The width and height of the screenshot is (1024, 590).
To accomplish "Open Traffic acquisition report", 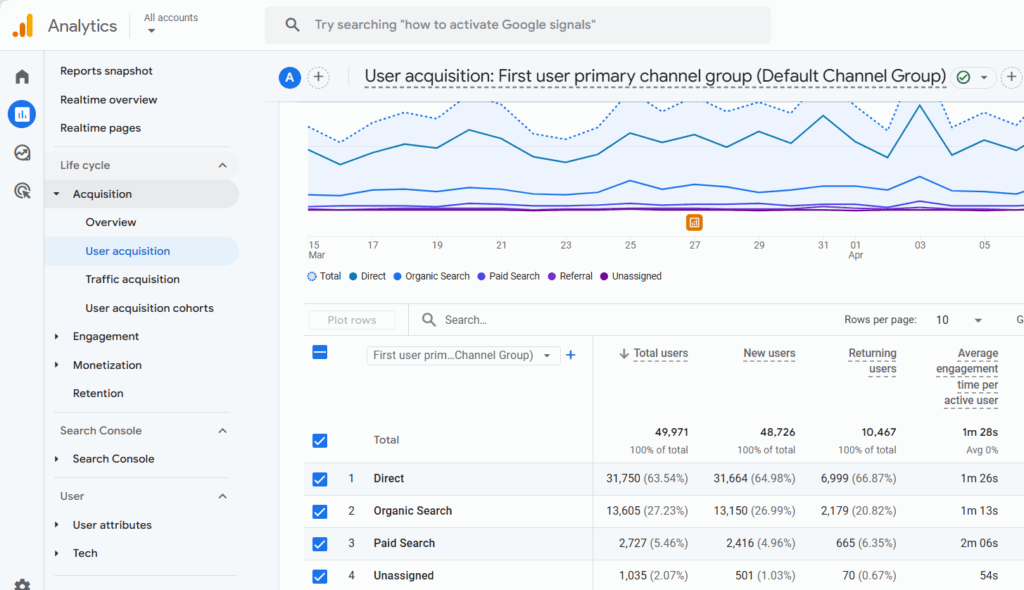I will point(132,280).
